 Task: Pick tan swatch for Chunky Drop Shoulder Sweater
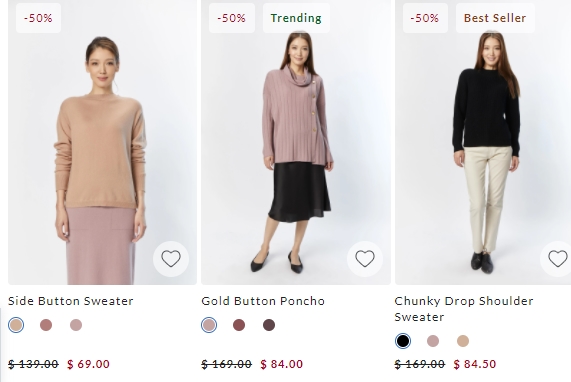tap(462, 341)
